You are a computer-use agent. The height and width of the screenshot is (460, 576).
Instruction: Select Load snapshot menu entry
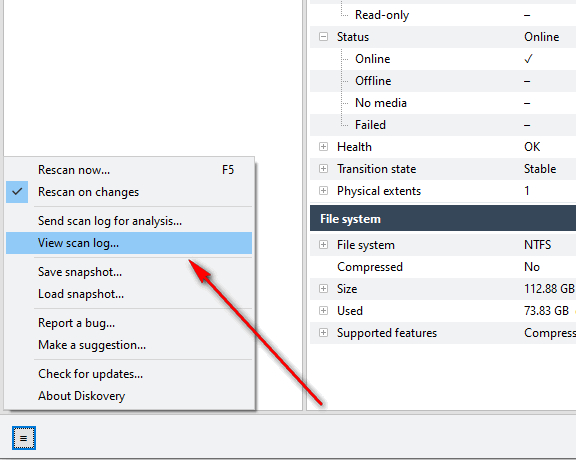tap(129, 294)
